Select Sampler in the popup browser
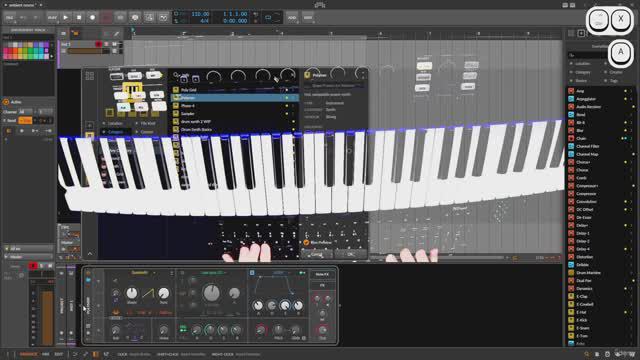 coord(235,114)
